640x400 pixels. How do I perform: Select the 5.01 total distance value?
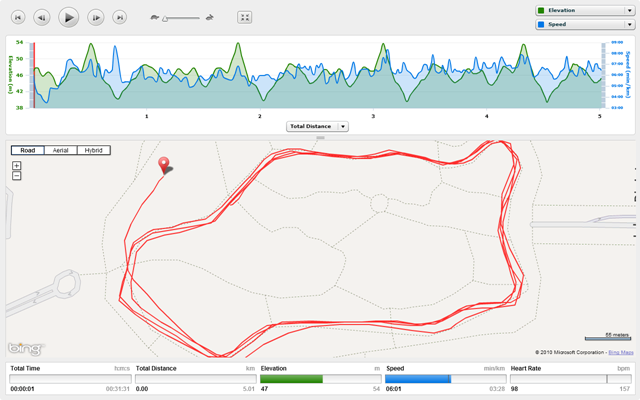249,389
